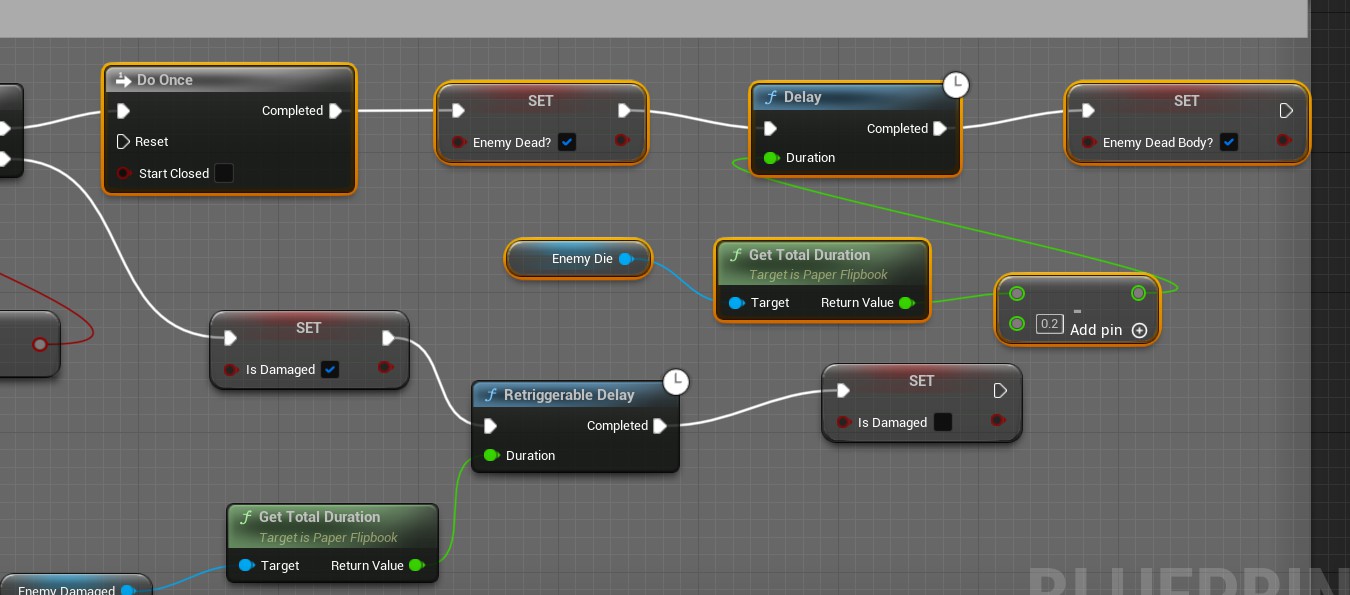The image size is (1350, 595).
Task: Click the Enemy Die variable output pin
Action: pos(626,259)
